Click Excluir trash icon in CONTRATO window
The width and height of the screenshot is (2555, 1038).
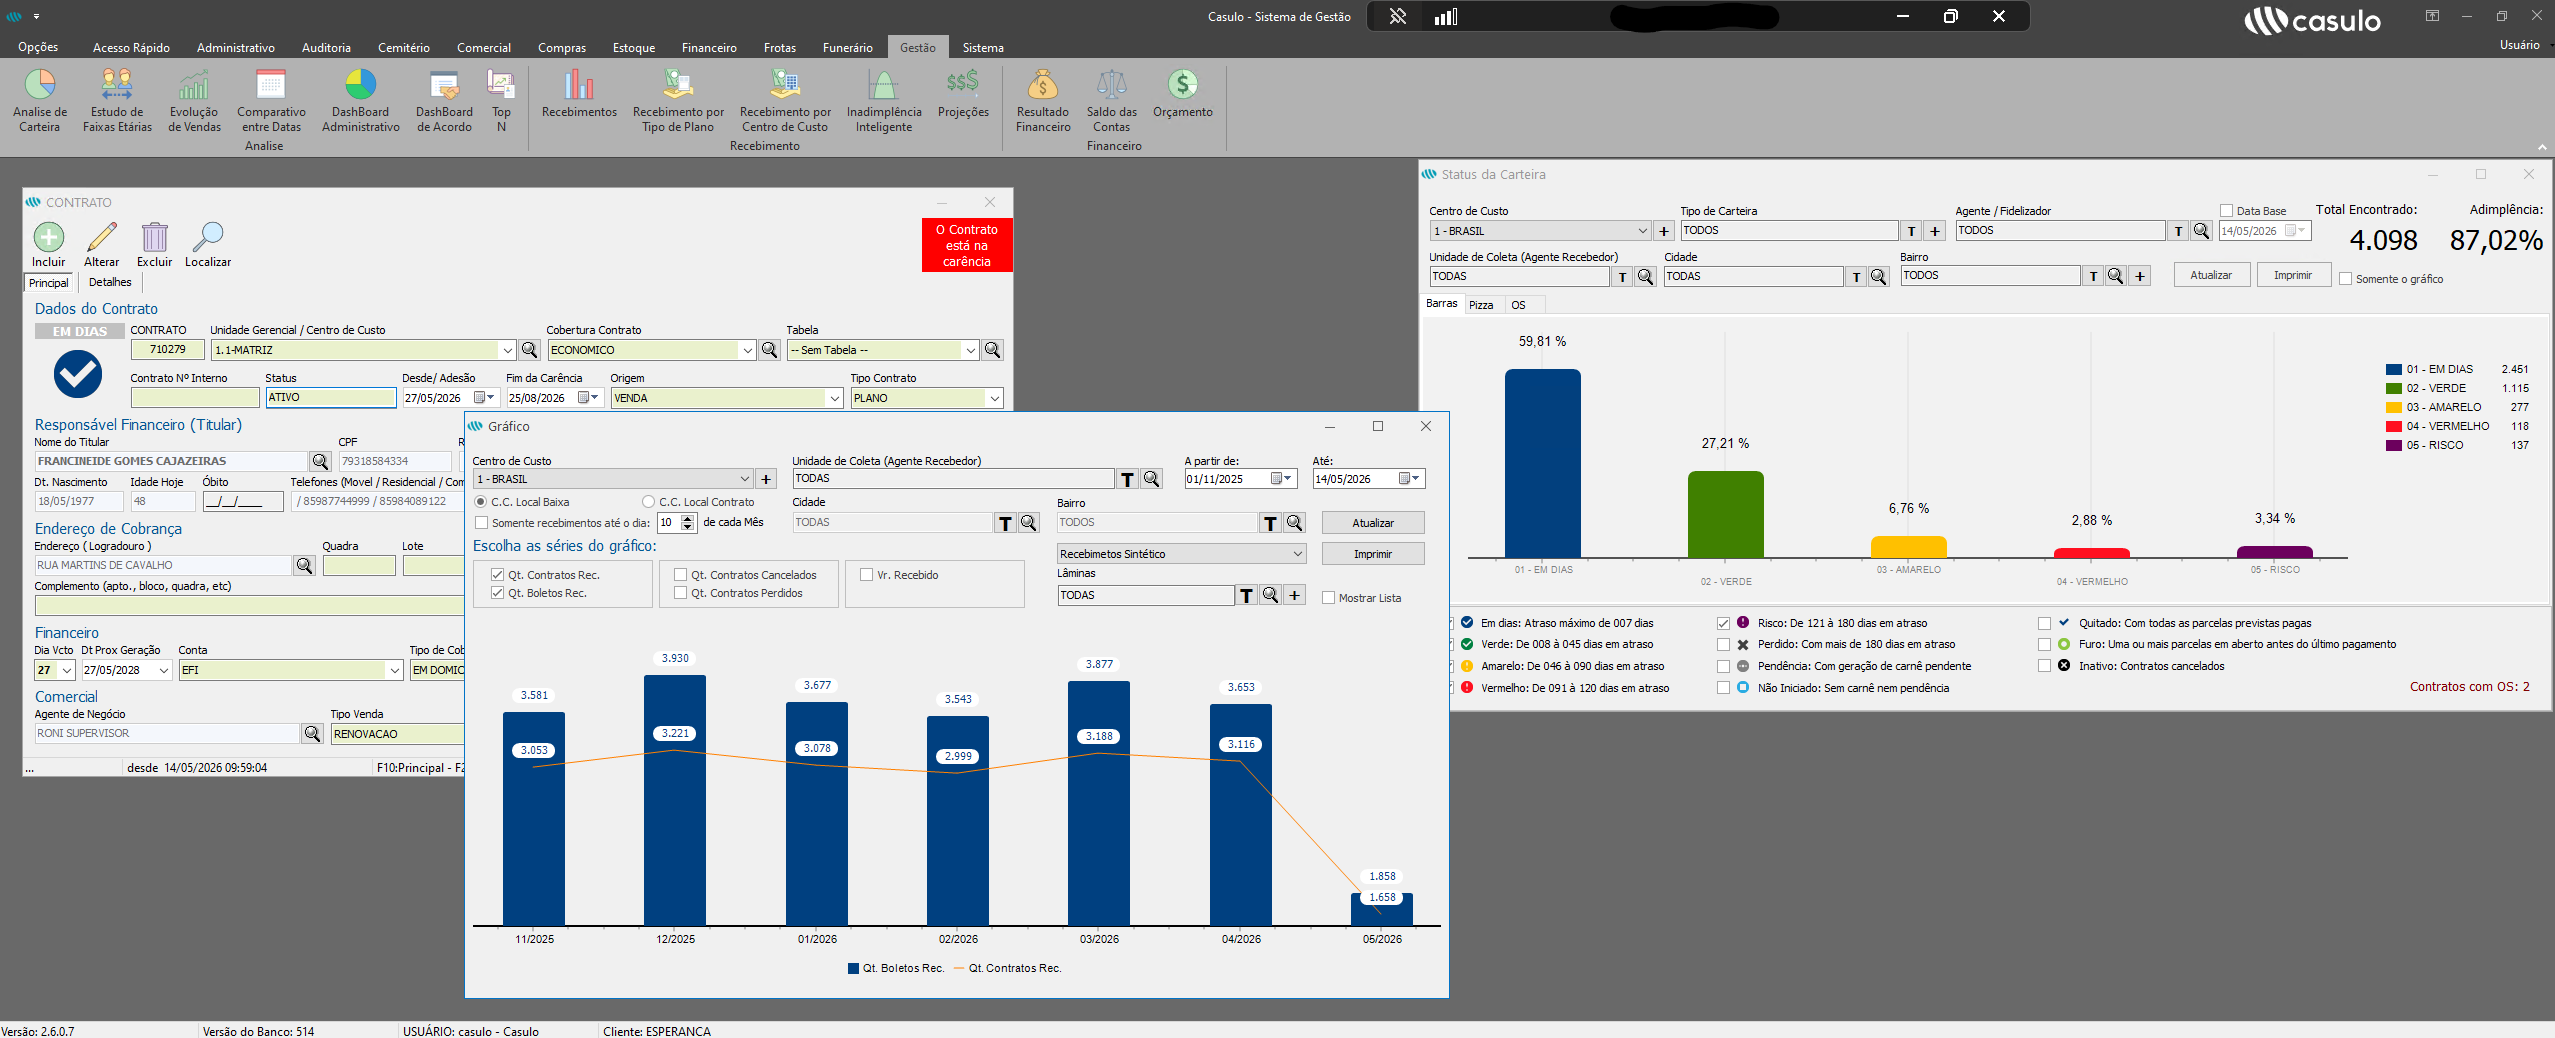coord(155,245)
